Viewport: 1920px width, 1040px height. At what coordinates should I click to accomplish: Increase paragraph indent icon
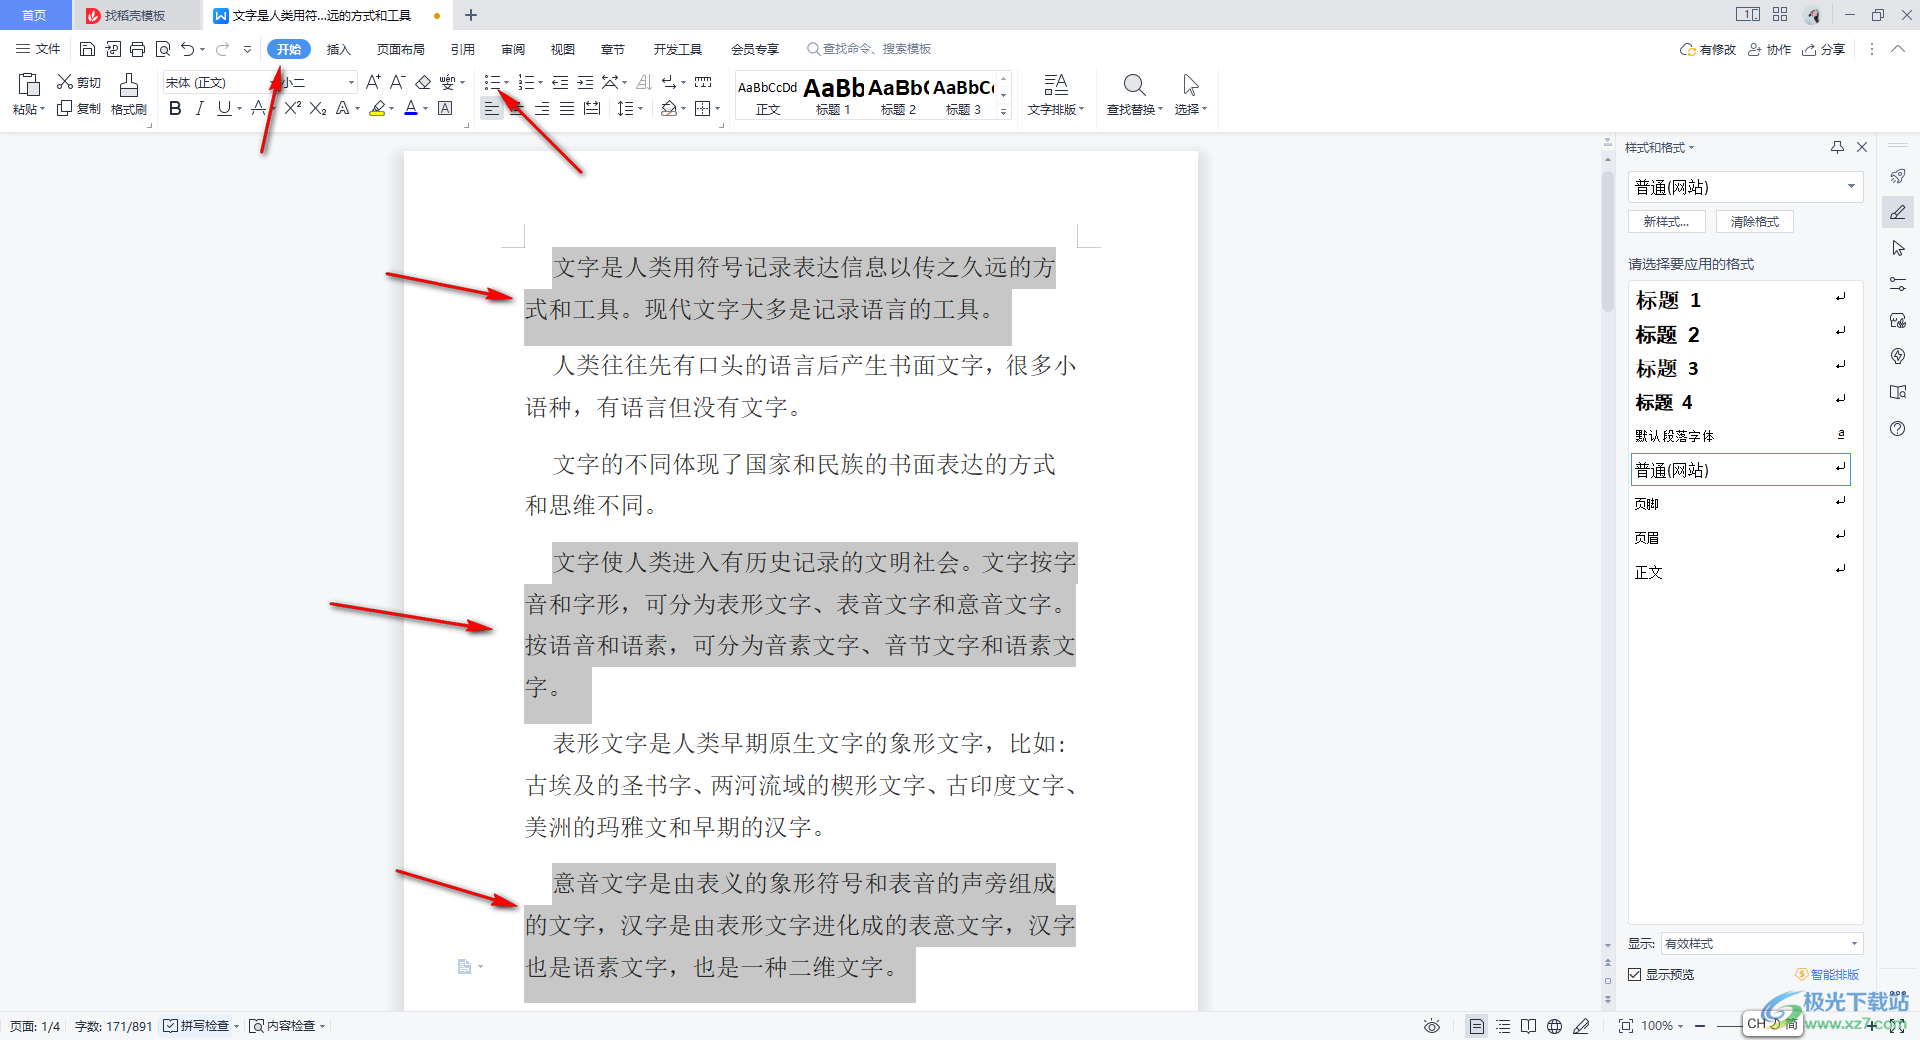click(x=585, y=82)
